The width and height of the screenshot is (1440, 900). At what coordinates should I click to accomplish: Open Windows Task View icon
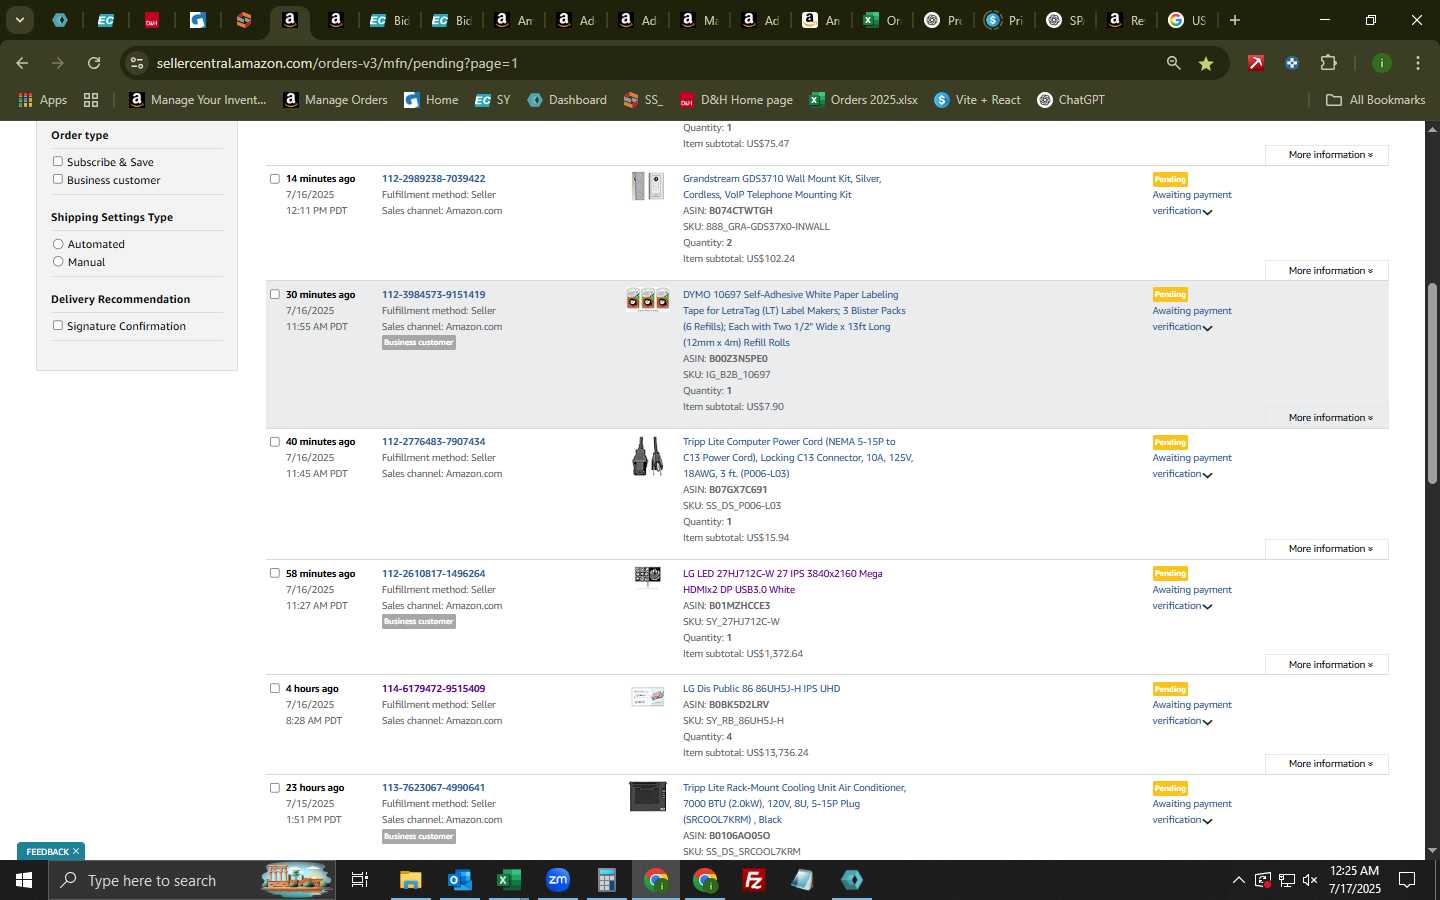[x=360, y=880]
